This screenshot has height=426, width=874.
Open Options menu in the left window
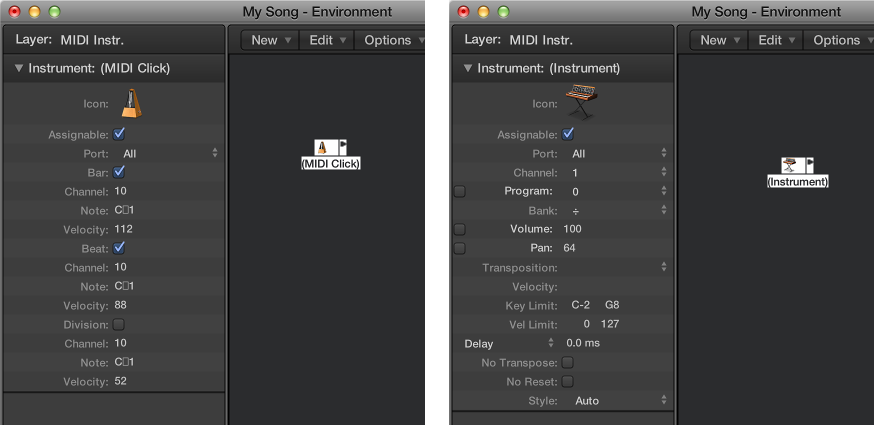[390, 40]
